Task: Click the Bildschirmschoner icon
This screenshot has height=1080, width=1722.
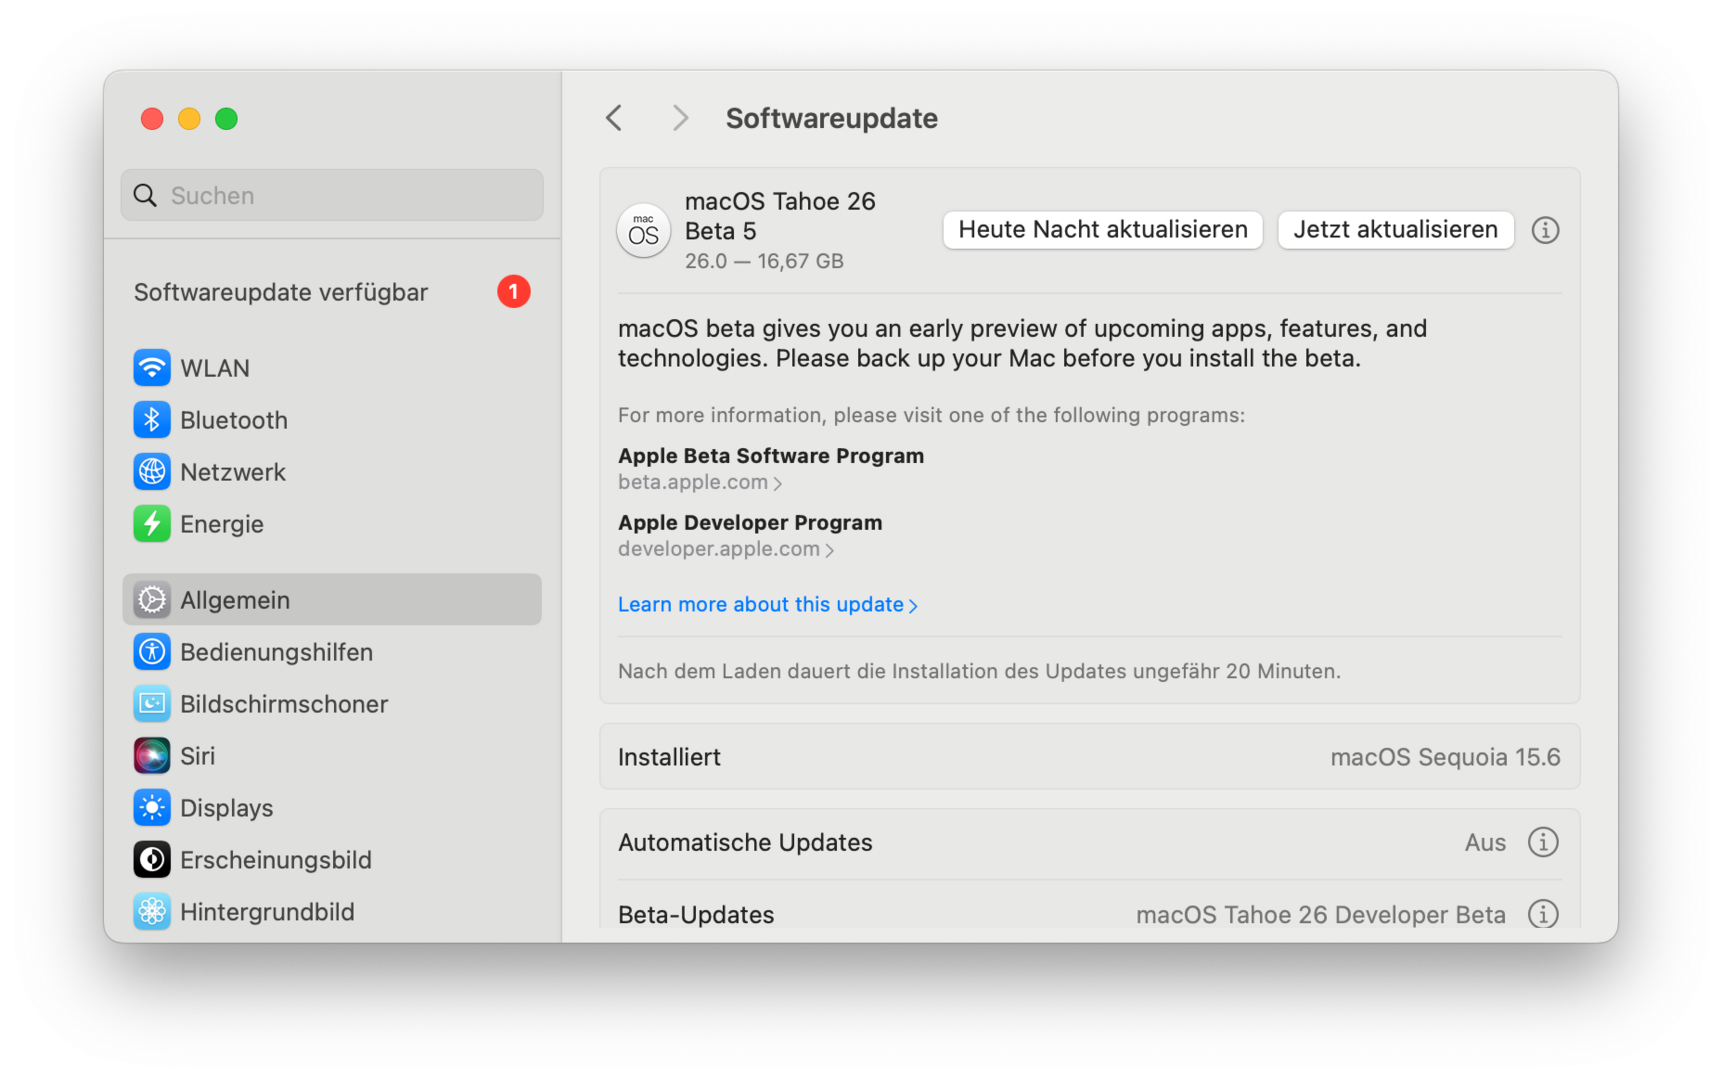Action: click(152, 704)
